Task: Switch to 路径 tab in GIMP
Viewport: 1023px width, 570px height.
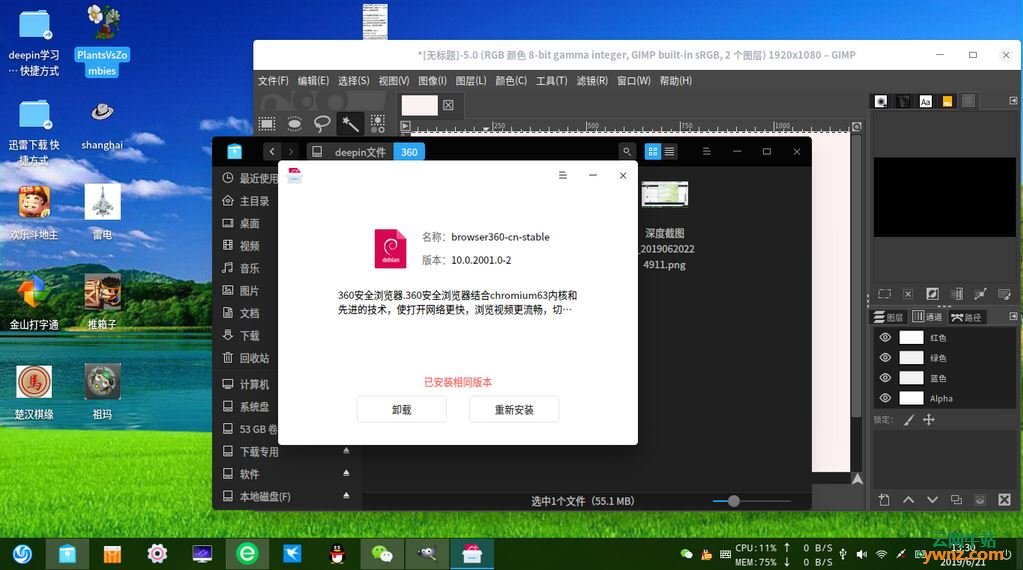Action: (966, 317)
